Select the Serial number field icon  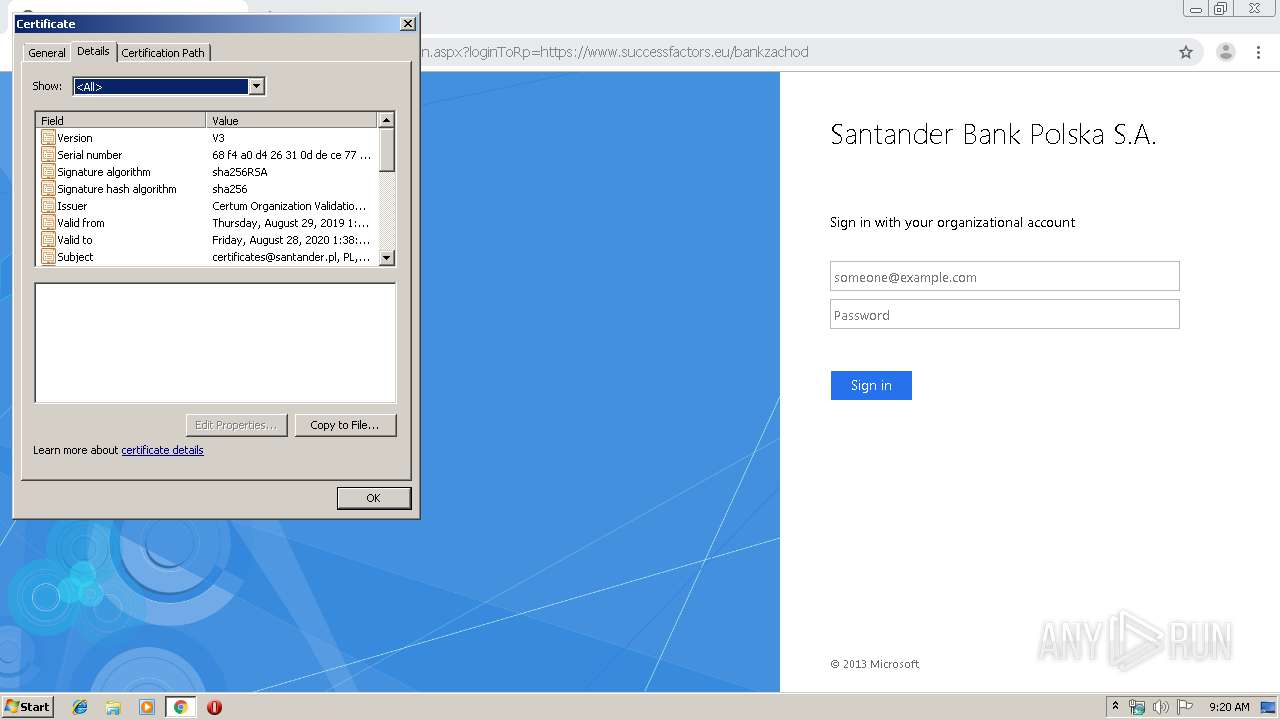48,155
